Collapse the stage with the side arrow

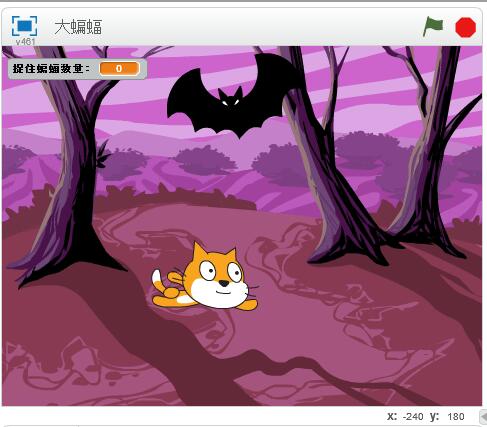[x=483, y=417]
